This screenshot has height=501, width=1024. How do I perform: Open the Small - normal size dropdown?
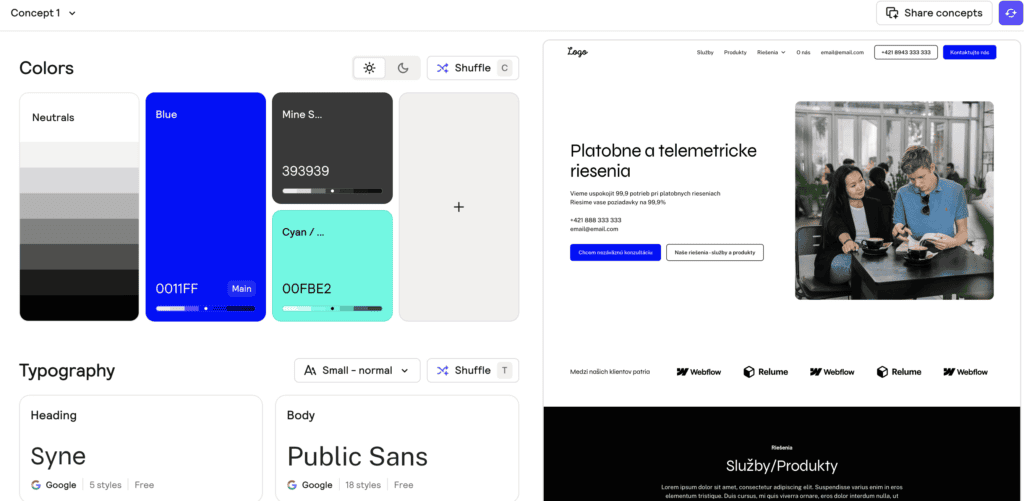pyautogui.click(x=357, y=370)
